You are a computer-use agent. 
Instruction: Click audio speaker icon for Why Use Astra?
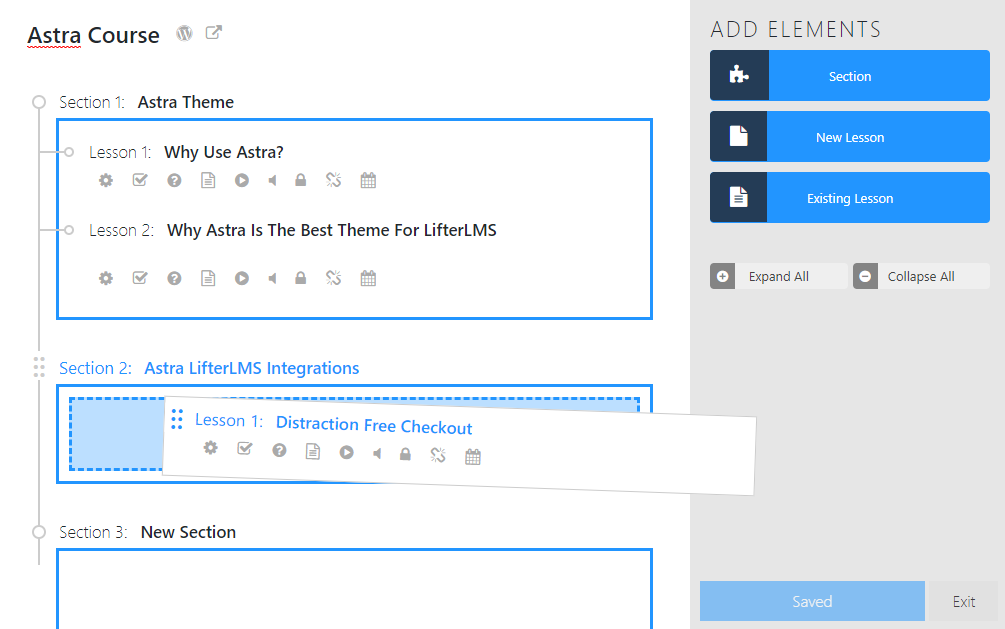coord(272,180)
